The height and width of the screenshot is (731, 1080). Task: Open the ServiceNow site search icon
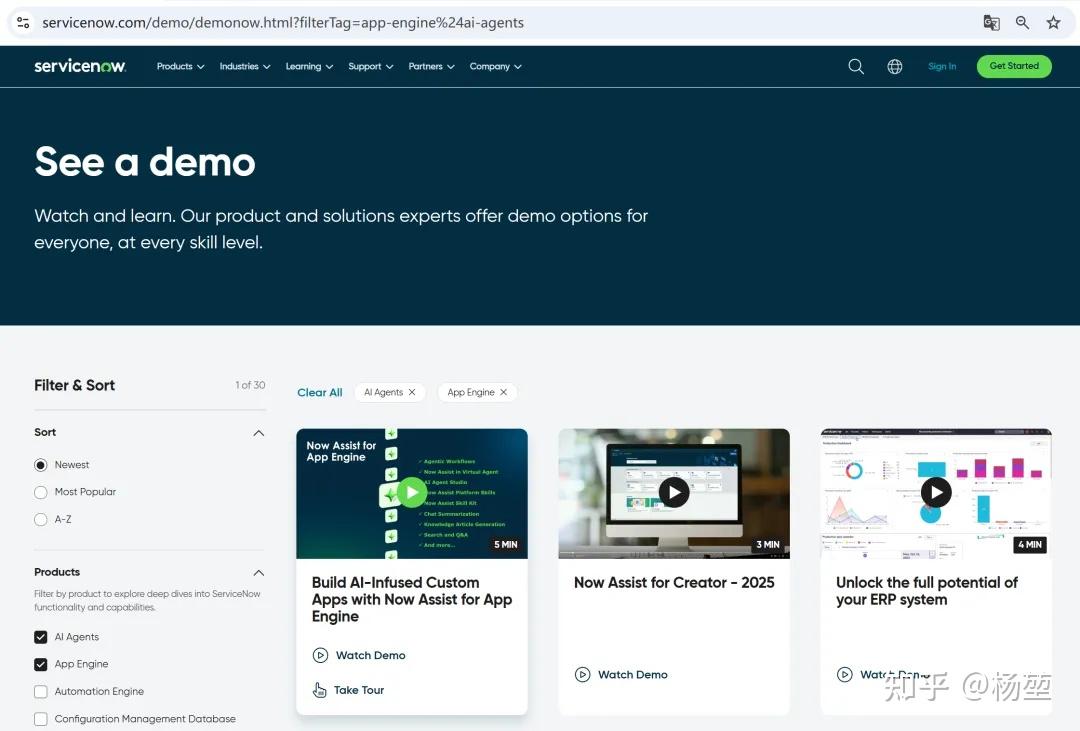855,66
